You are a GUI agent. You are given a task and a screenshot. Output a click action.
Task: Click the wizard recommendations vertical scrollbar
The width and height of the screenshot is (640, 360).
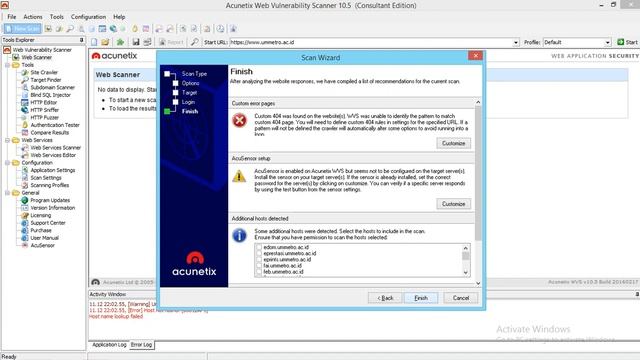(x=478, y=173)
